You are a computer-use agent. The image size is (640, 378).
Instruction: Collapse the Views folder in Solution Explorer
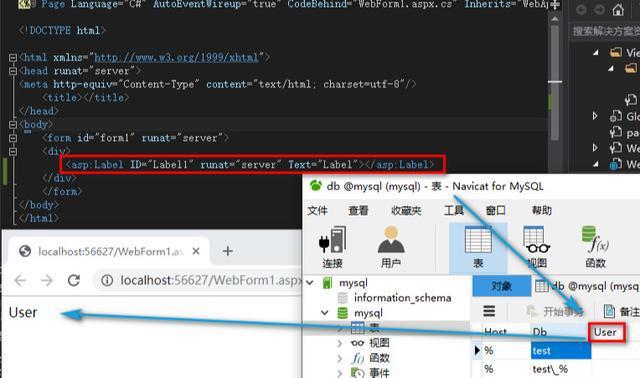click(596, 52)
